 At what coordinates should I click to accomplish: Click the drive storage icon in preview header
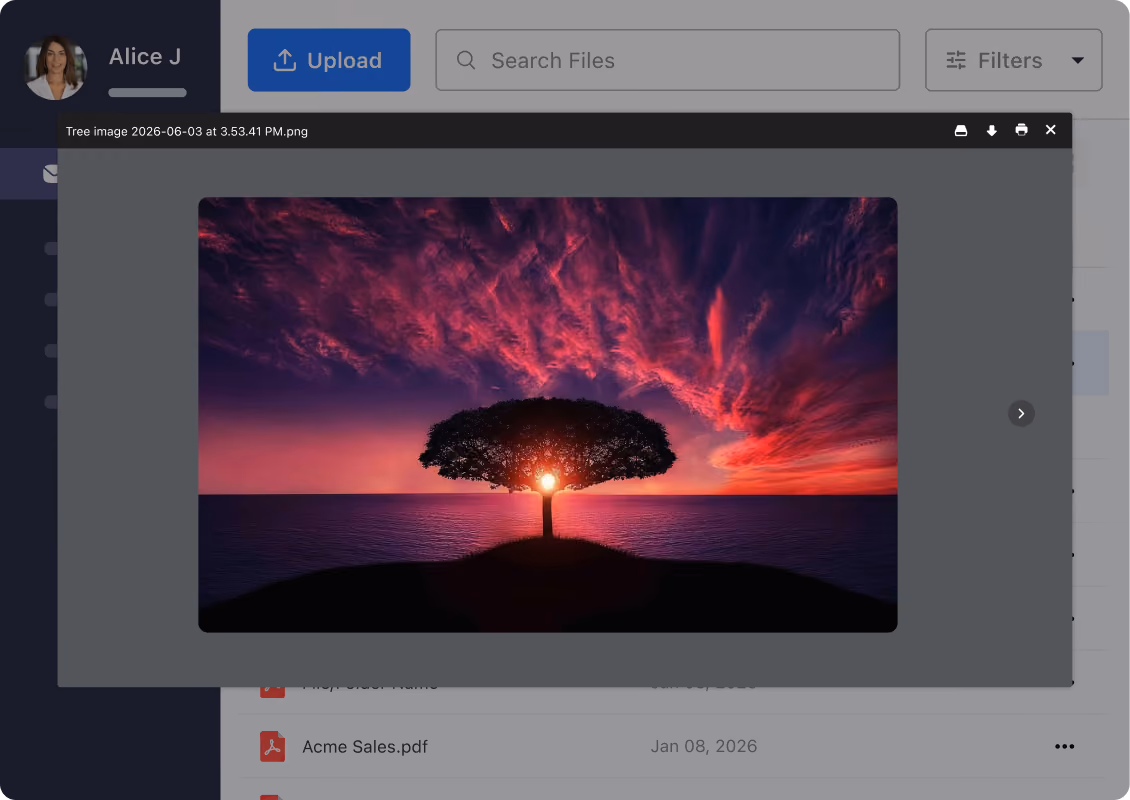[x=961, y=130]
